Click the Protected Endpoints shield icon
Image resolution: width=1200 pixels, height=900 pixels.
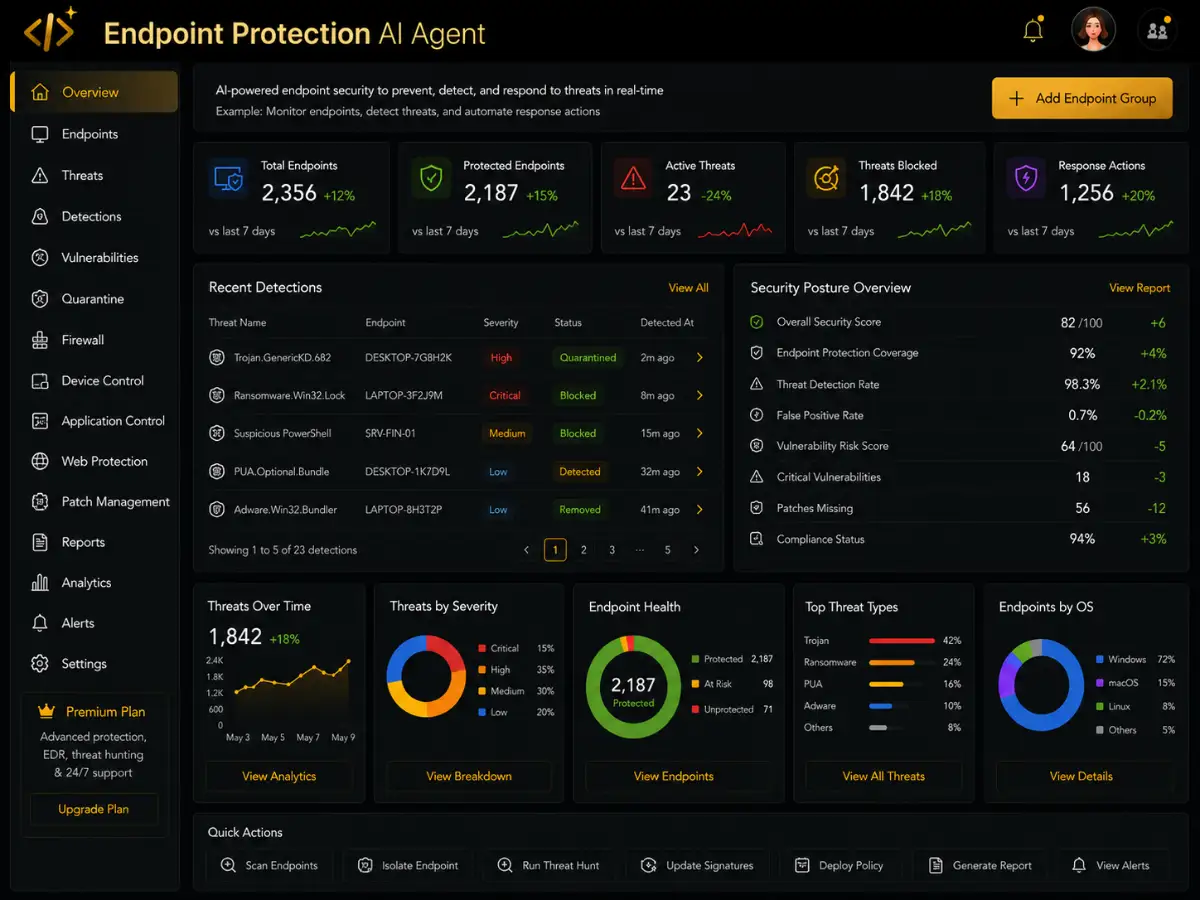click(x=431, y=179)
